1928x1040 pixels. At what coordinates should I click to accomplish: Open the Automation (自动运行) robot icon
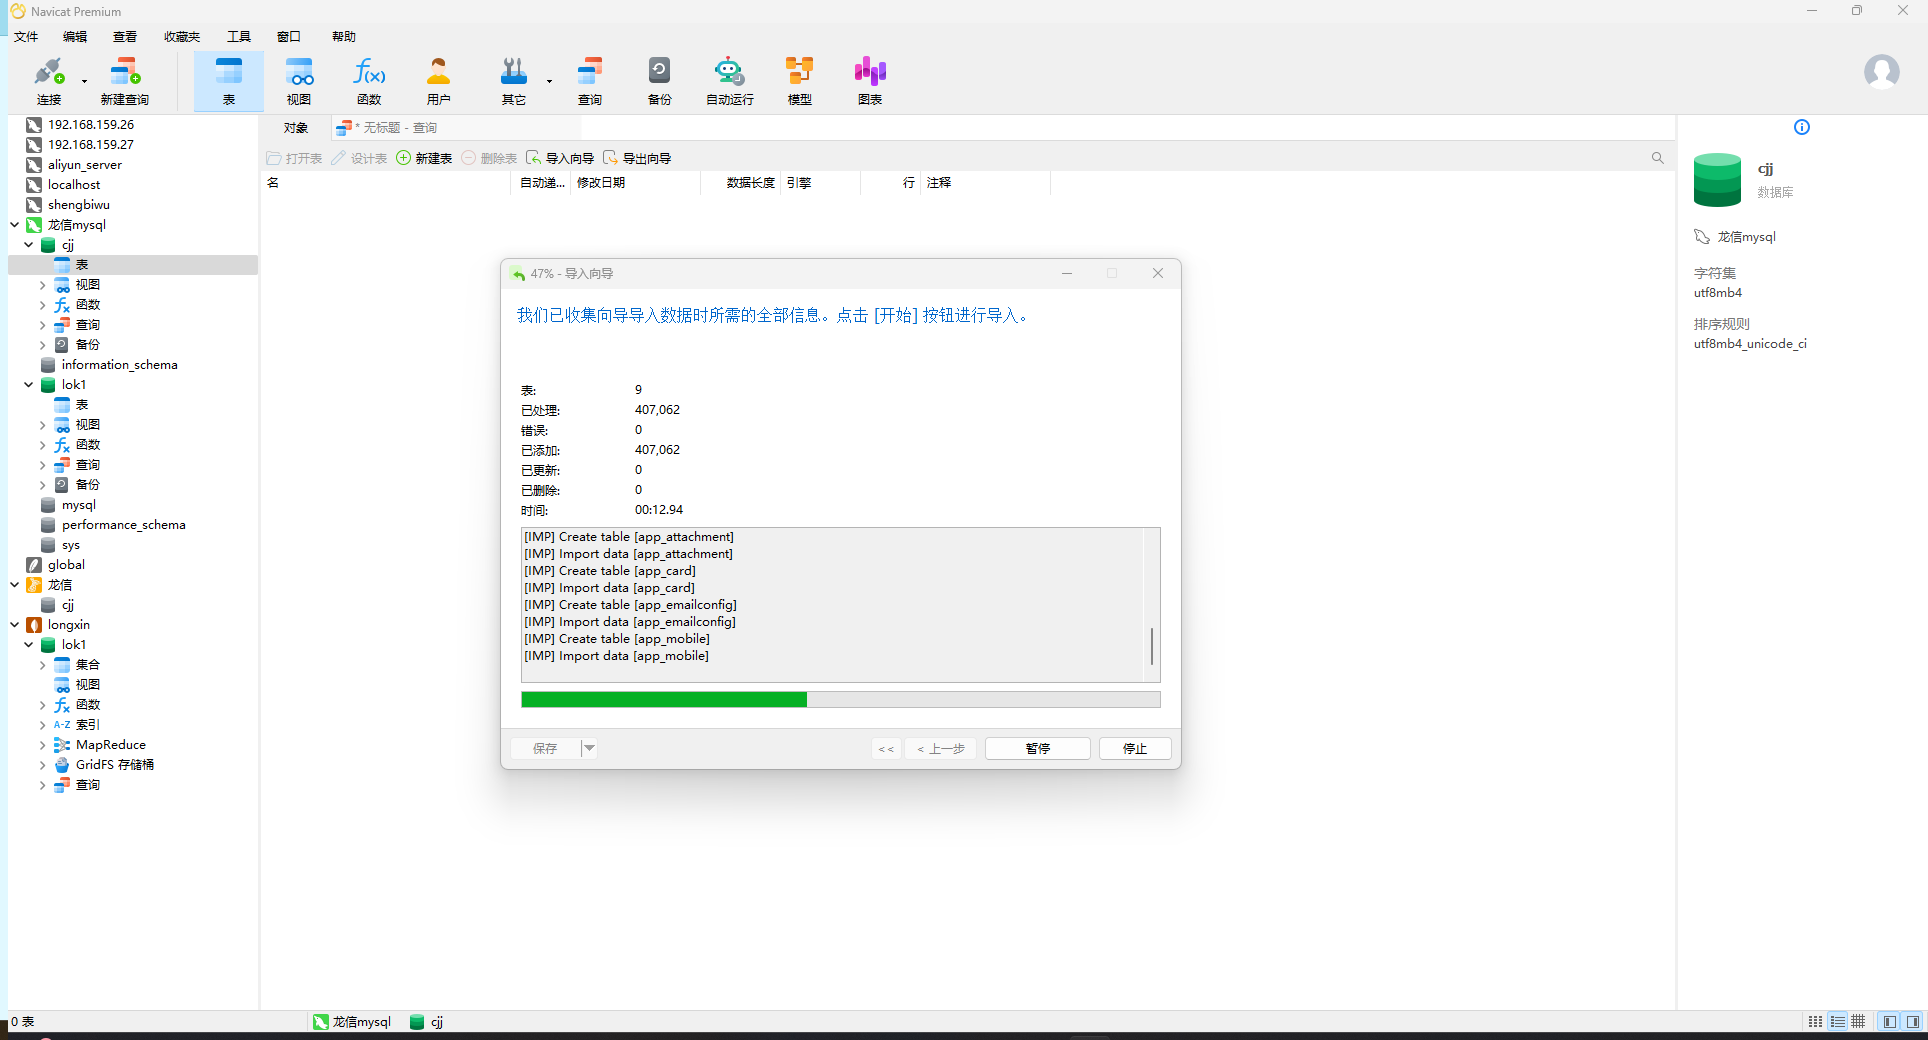730,81
